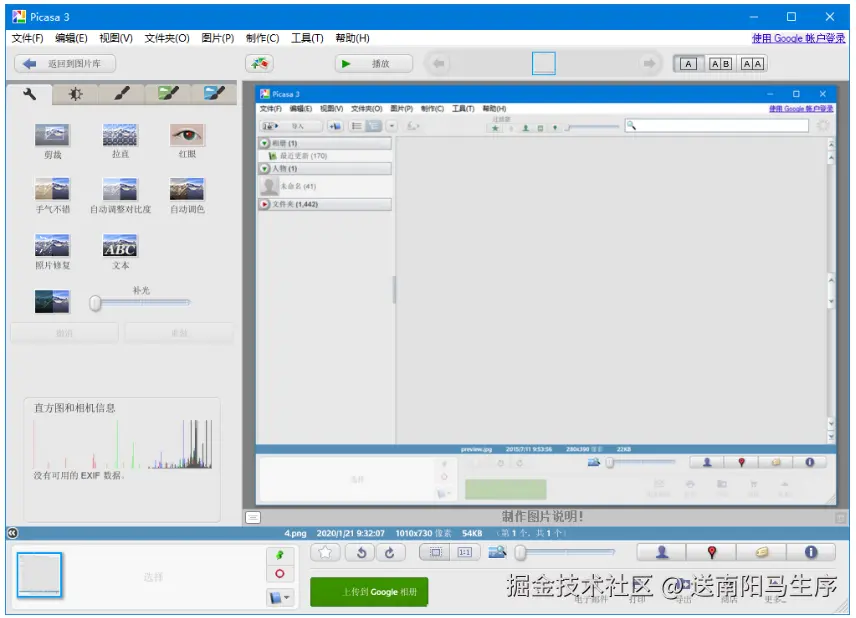Open the 制作(C) menu
Viewport: 856px width, 618px height.
coord(262,38)
